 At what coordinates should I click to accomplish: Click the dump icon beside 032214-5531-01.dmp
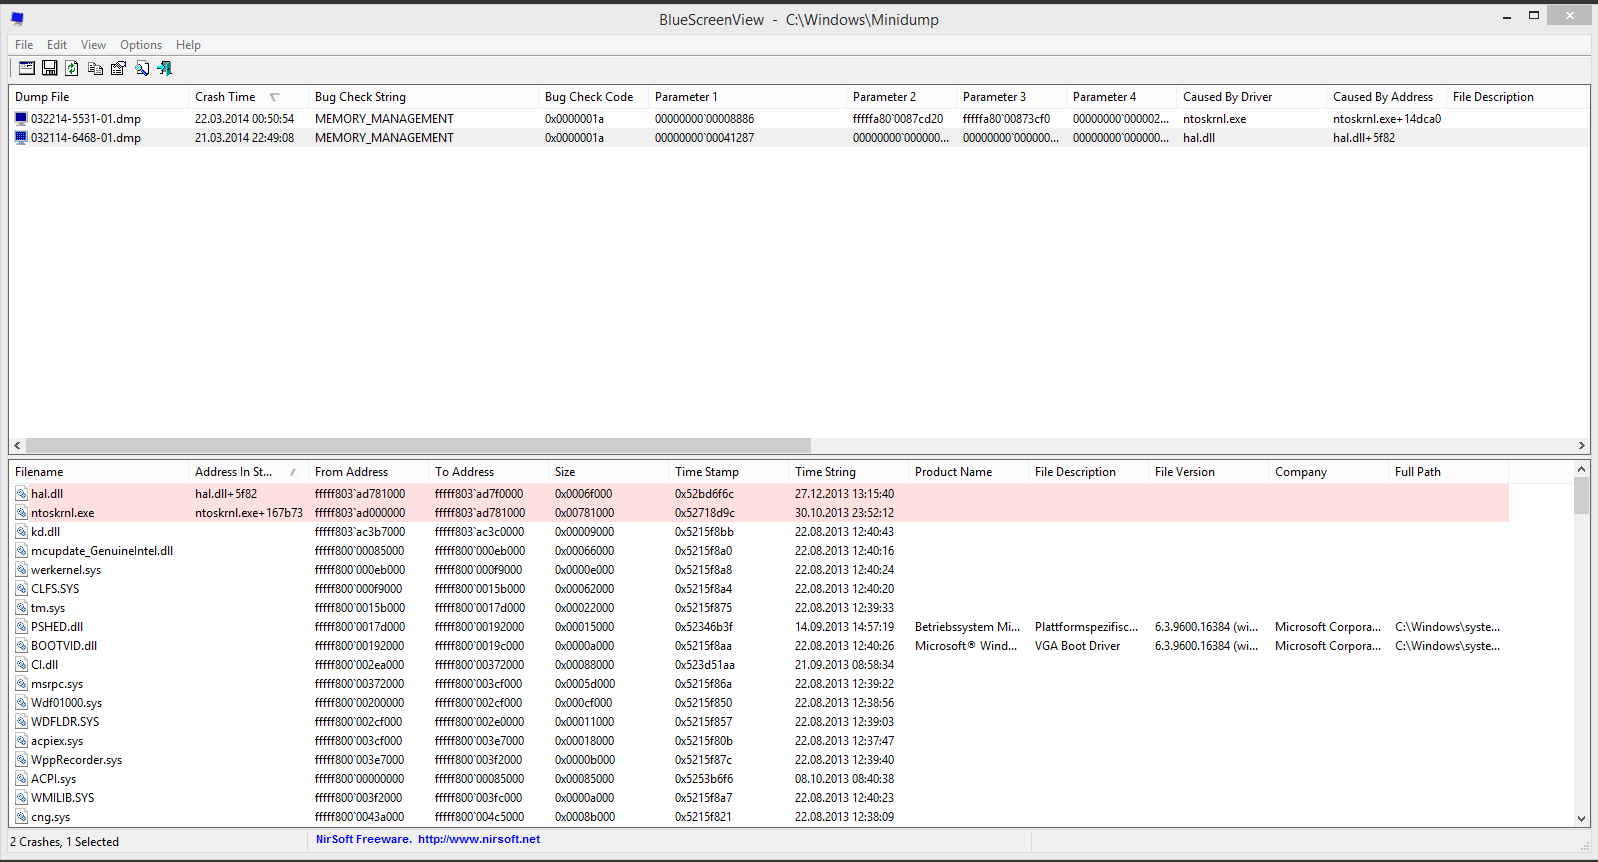point(21,118)
